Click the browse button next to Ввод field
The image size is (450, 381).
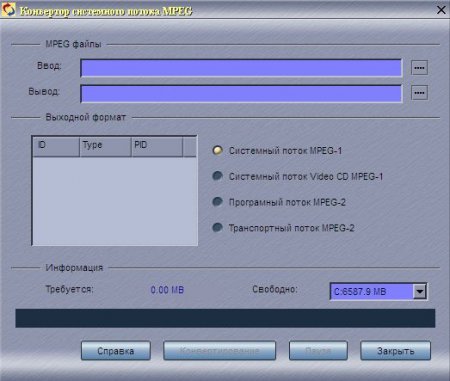point(419,68)
